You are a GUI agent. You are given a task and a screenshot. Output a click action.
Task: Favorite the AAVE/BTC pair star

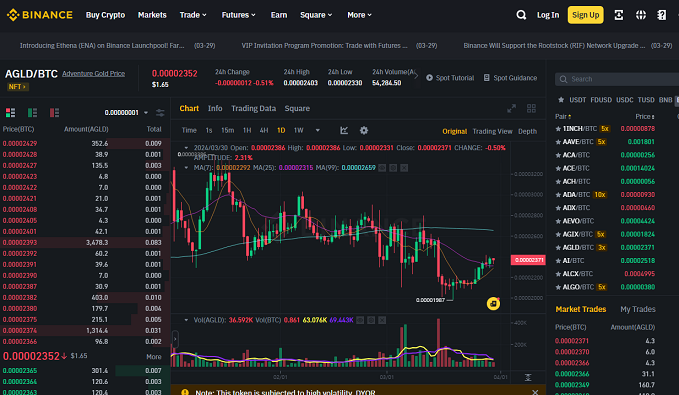[x=558, y=142]
